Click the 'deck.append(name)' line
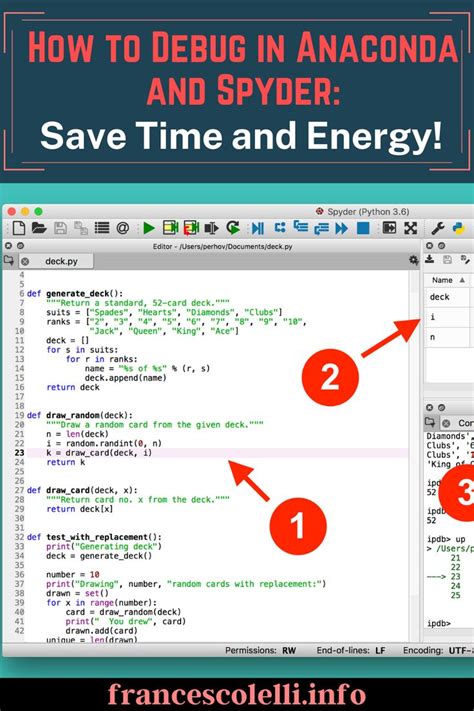 pos(126,378)
